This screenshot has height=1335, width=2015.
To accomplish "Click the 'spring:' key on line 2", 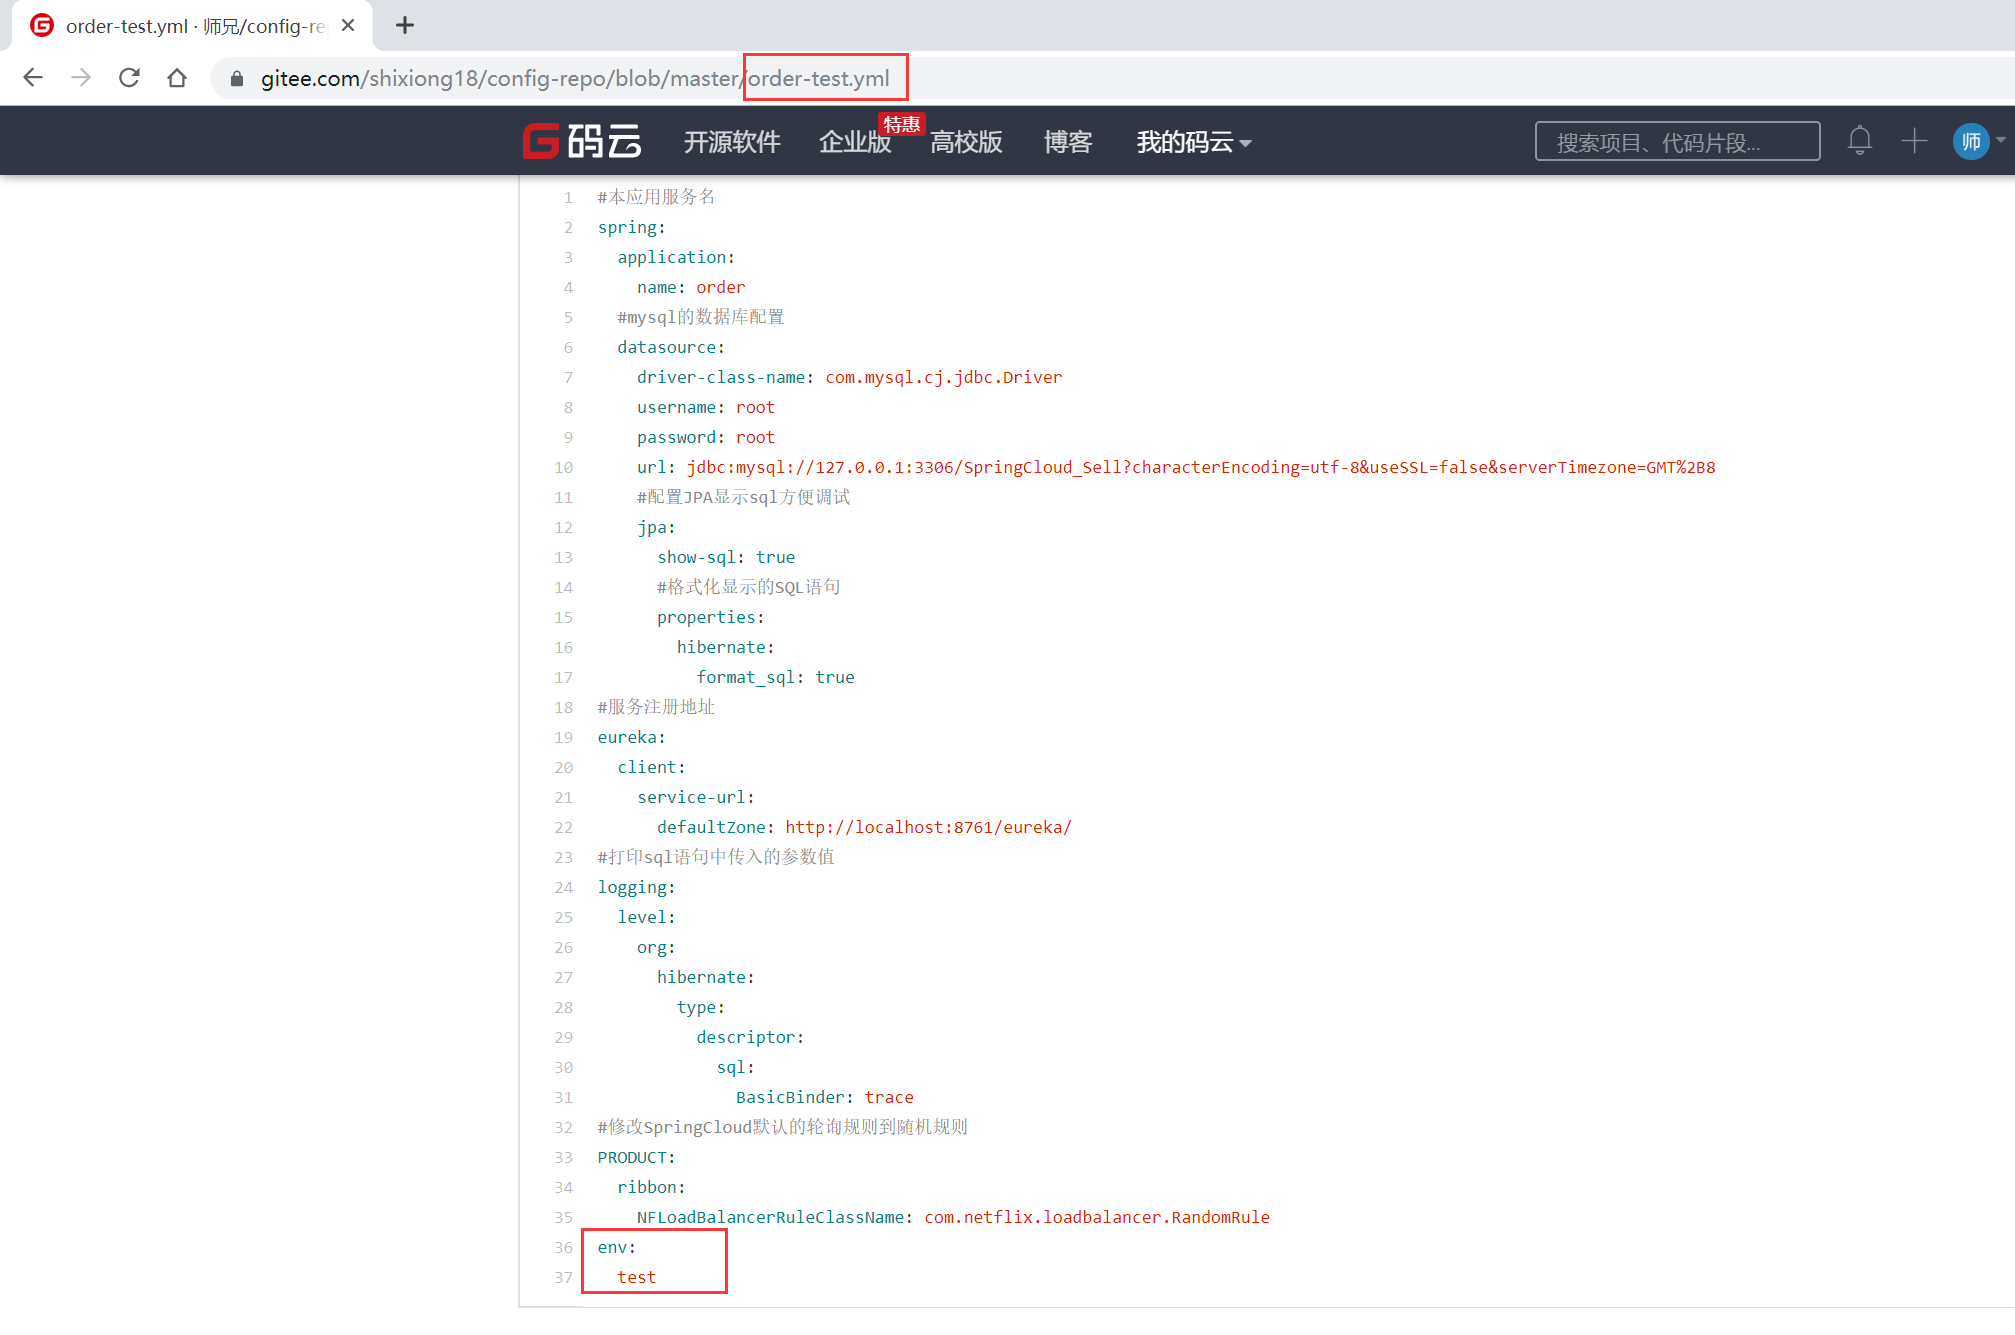I will tap(631, 228).
